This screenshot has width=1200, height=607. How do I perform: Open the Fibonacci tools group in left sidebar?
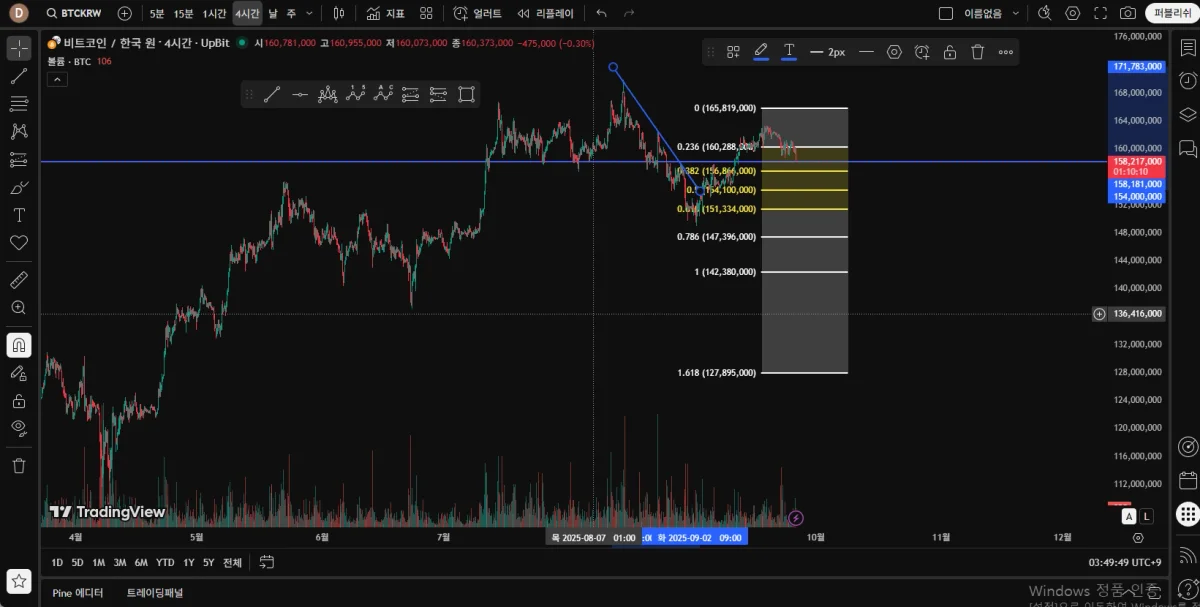pyautogui.click(x=18, y=103)
